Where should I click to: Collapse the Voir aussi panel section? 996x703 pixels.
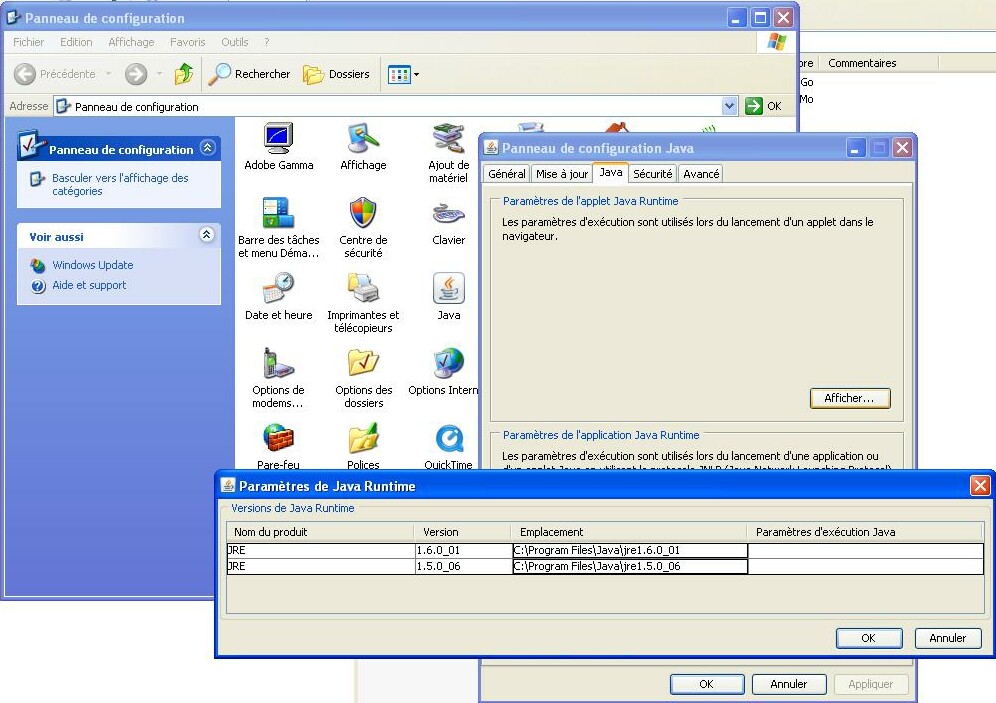point(207,235)
